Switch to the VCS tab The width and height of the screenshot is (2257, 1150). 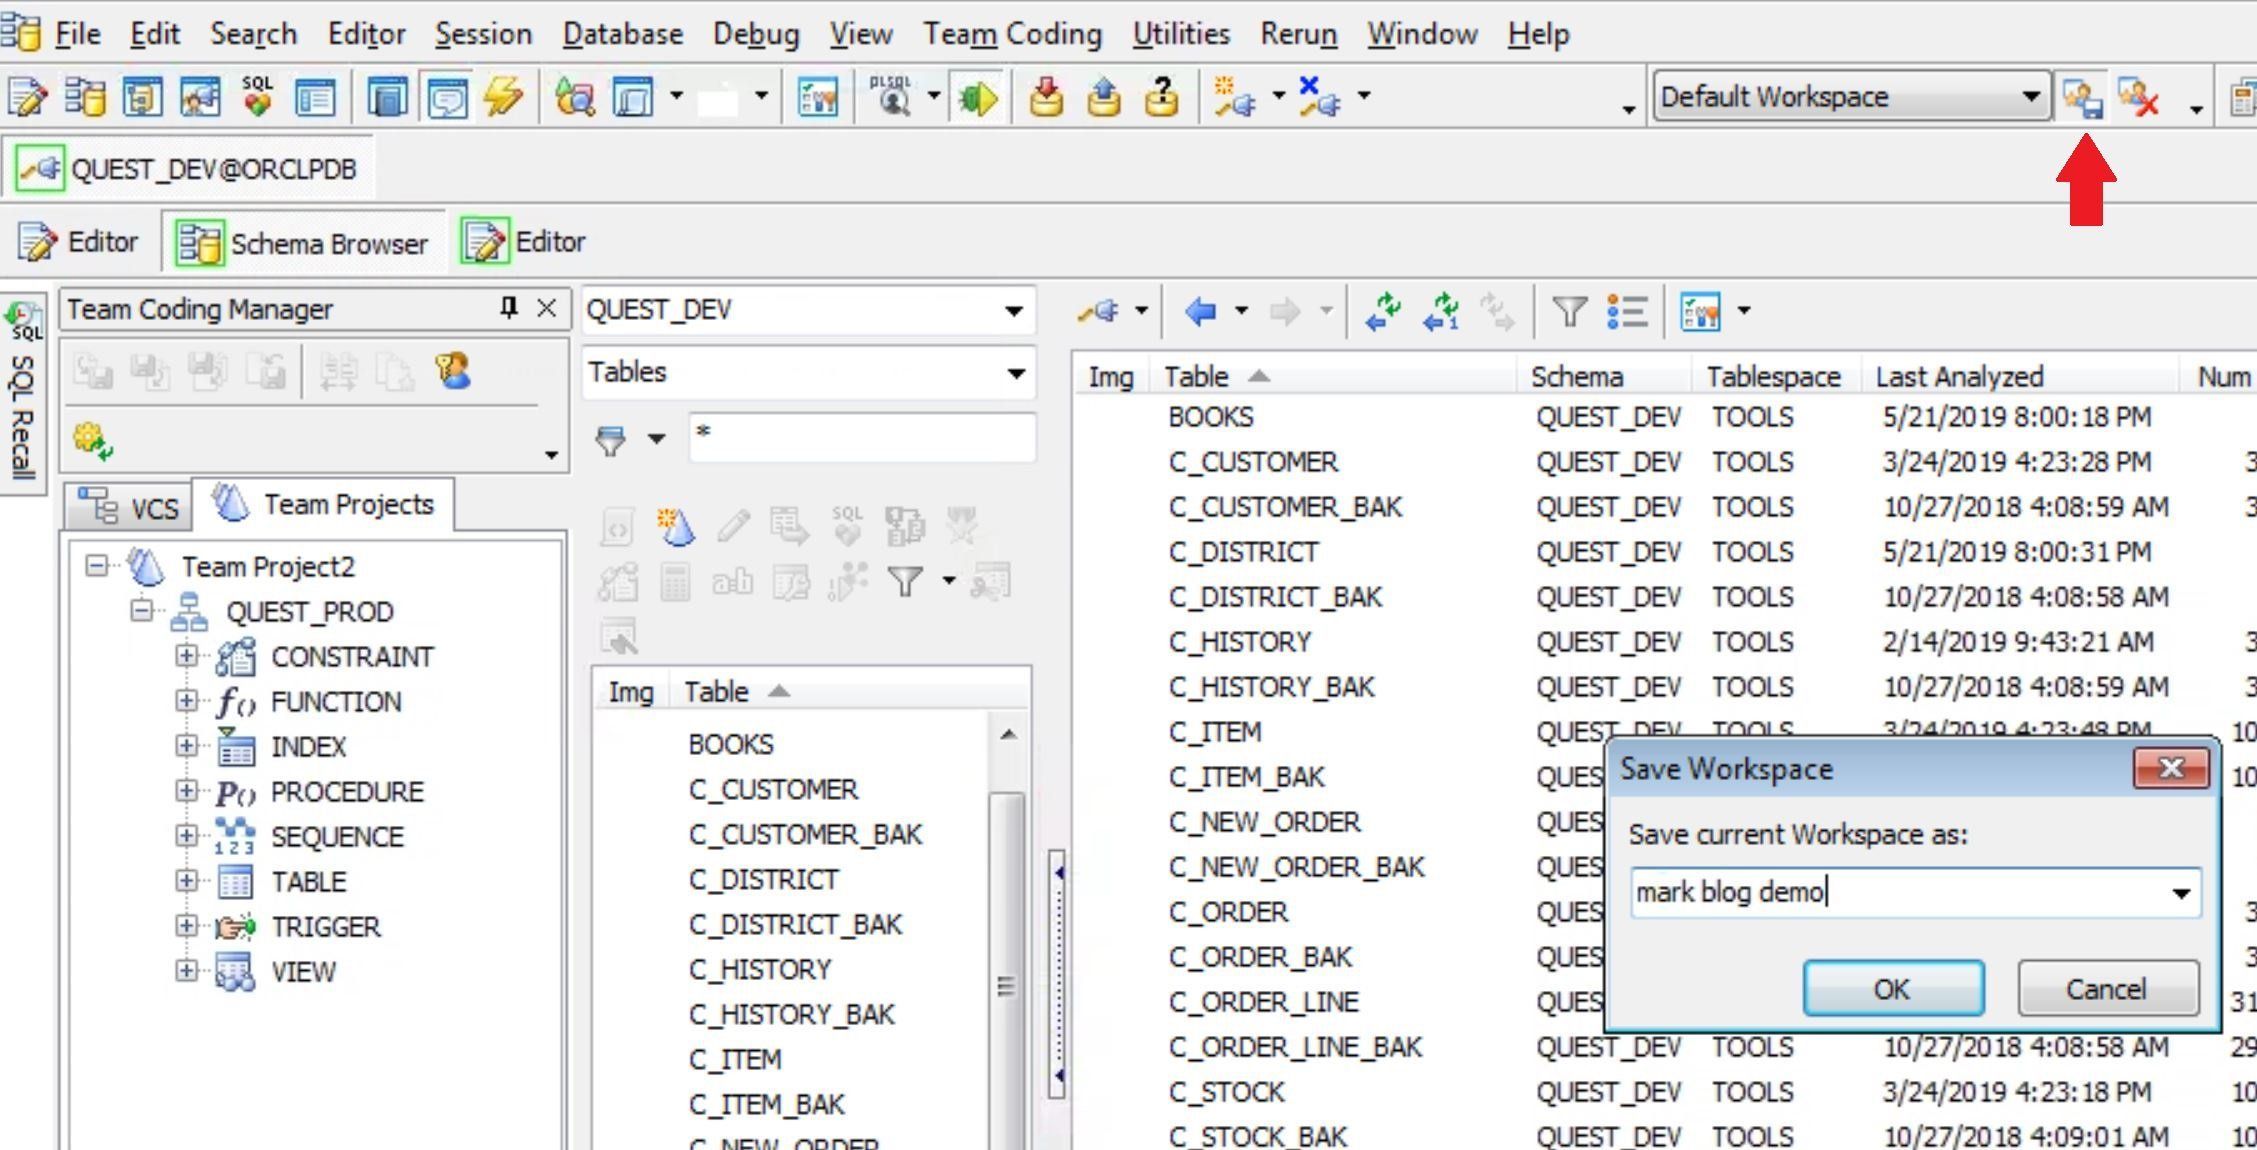[128, 508]
